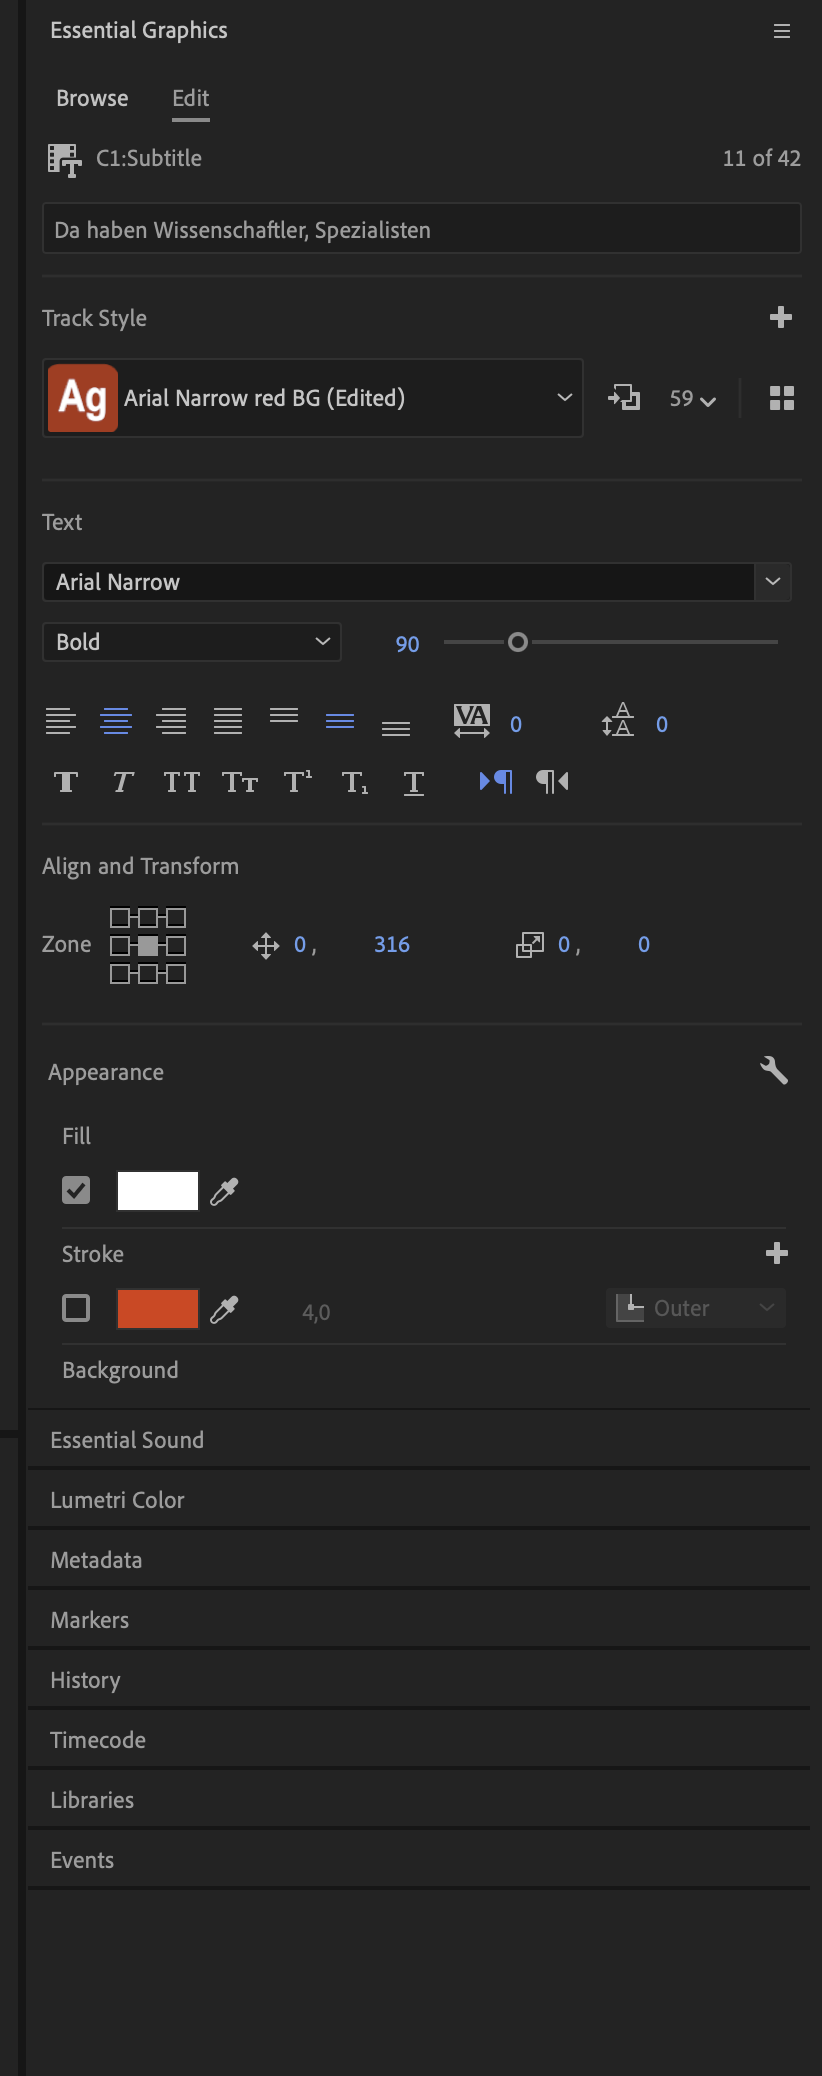
Task: Underline the subtitle text
Action: pyautogui.click(x=413, y=784)
